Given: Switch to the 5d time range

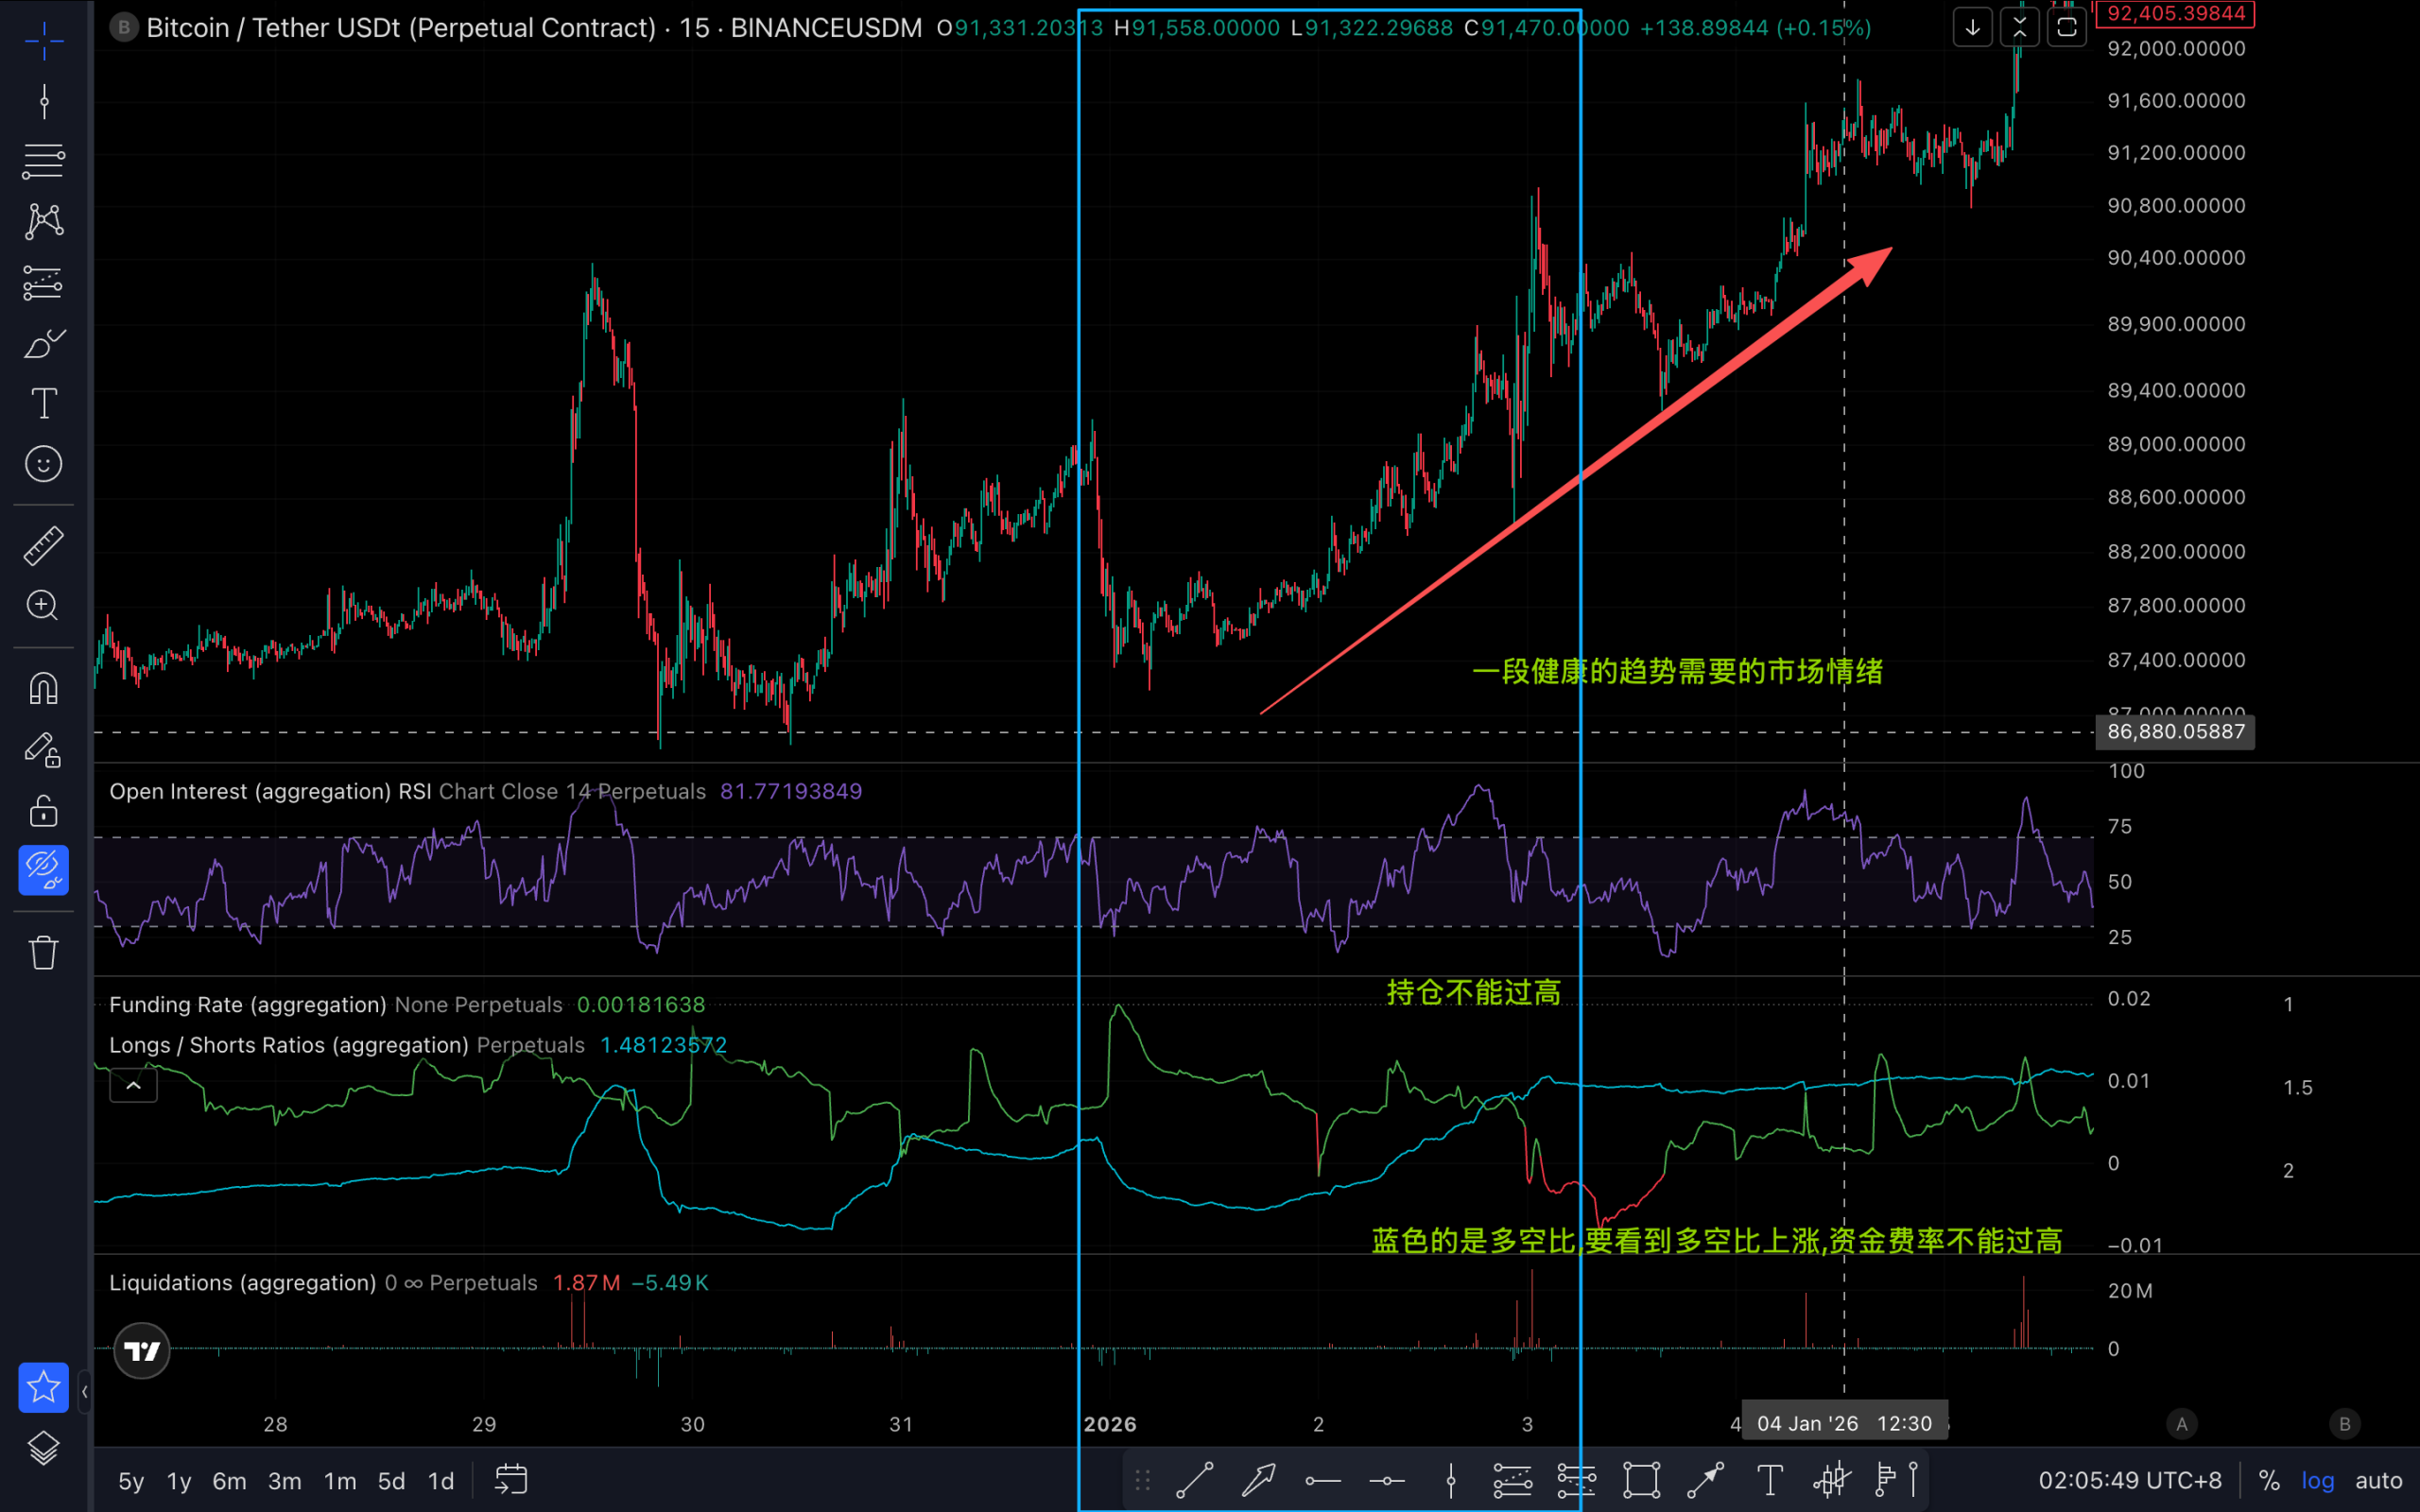Looking at the screenshot, I should coord(391,1481).
